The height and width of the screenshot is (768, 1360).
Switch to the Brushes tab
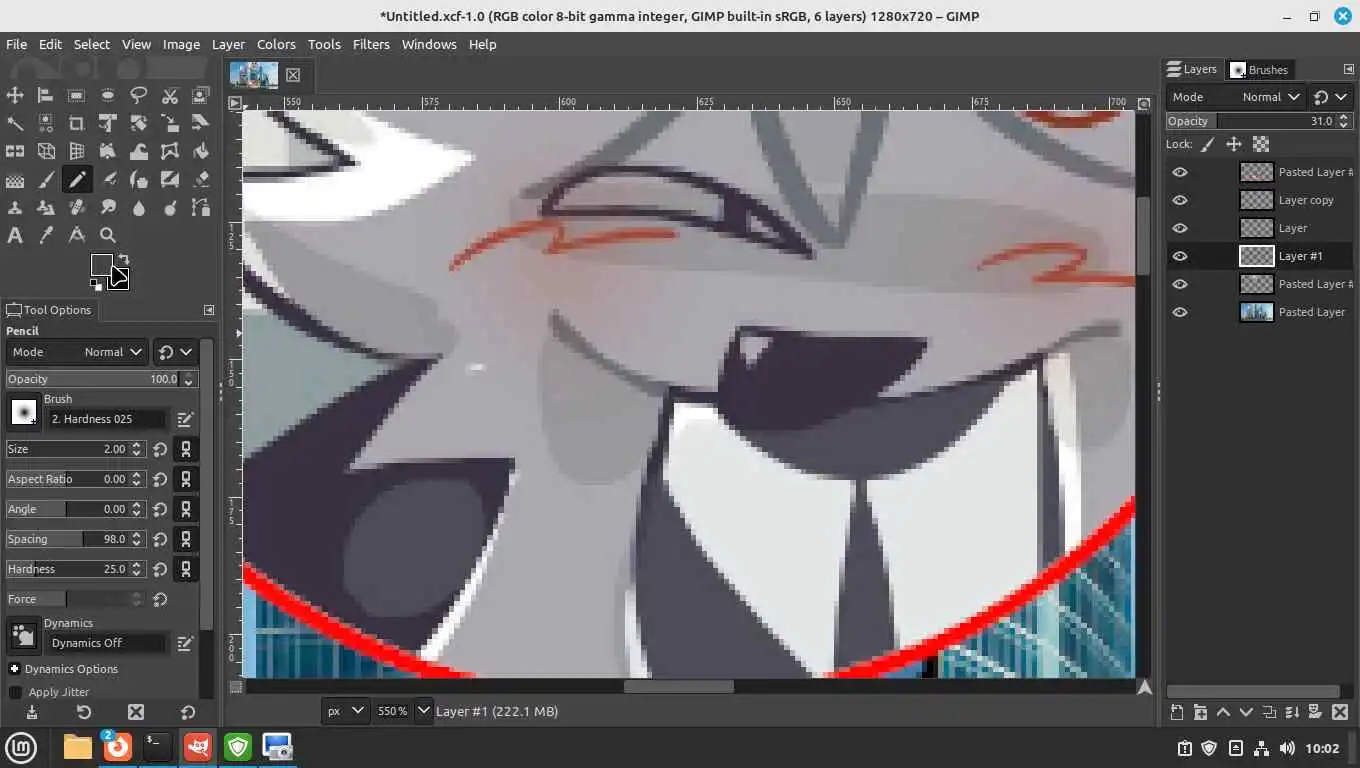(1260, 69)
